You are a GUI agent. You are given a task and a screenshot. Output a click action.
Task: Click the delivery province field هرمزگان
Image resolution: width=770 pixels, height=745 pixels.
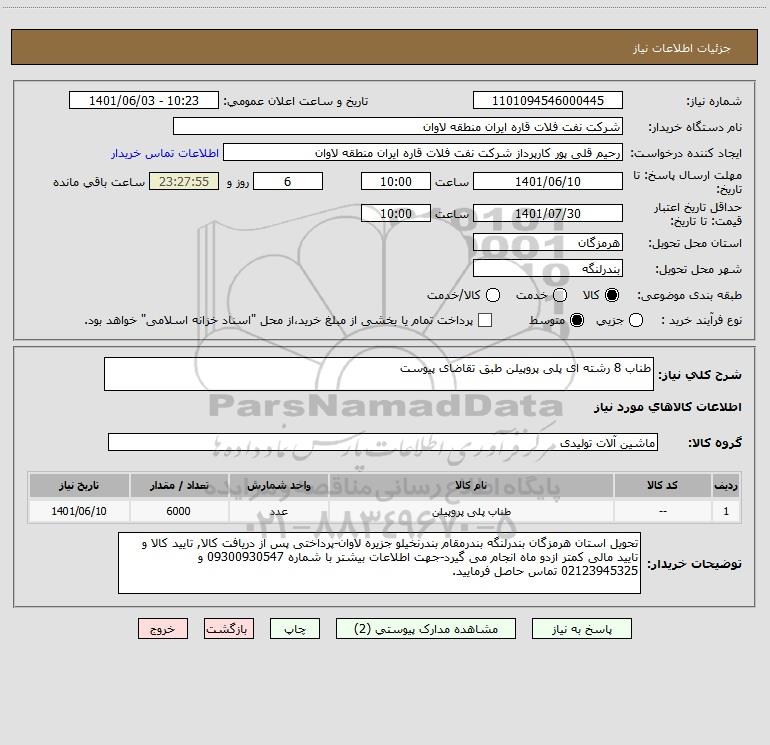pos(548,243)
